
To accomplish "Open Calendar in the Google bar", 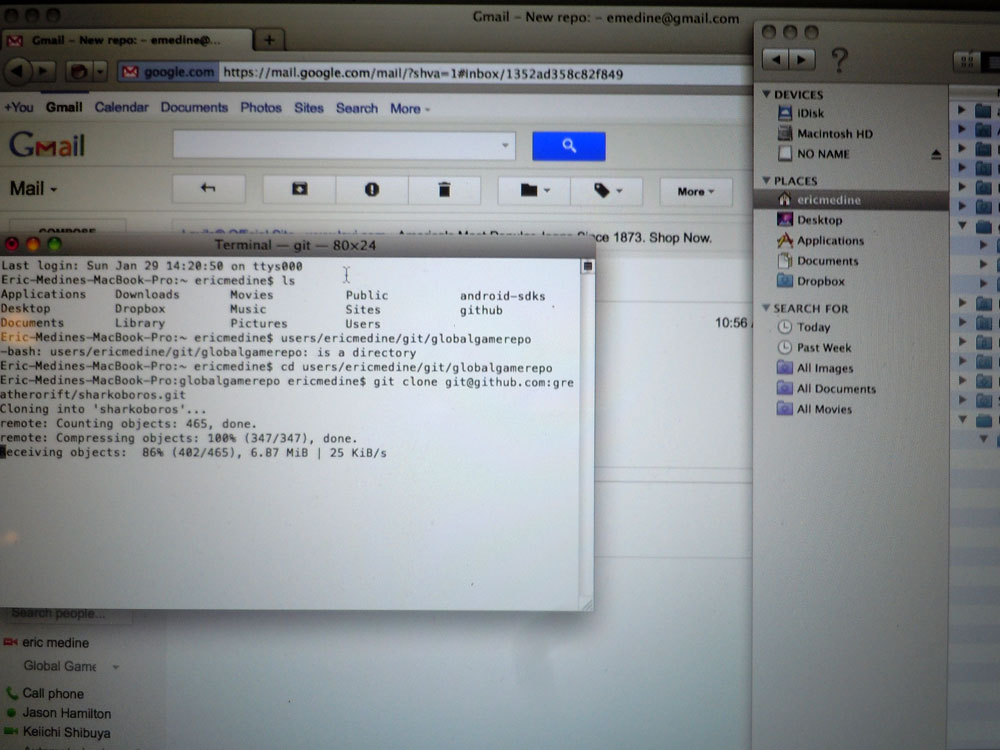I will [121, 107].
